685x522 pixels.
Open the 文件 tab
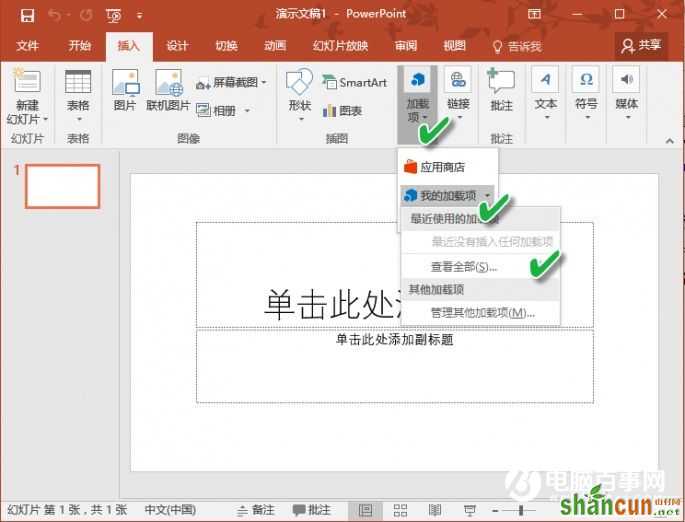pos(27,46)
